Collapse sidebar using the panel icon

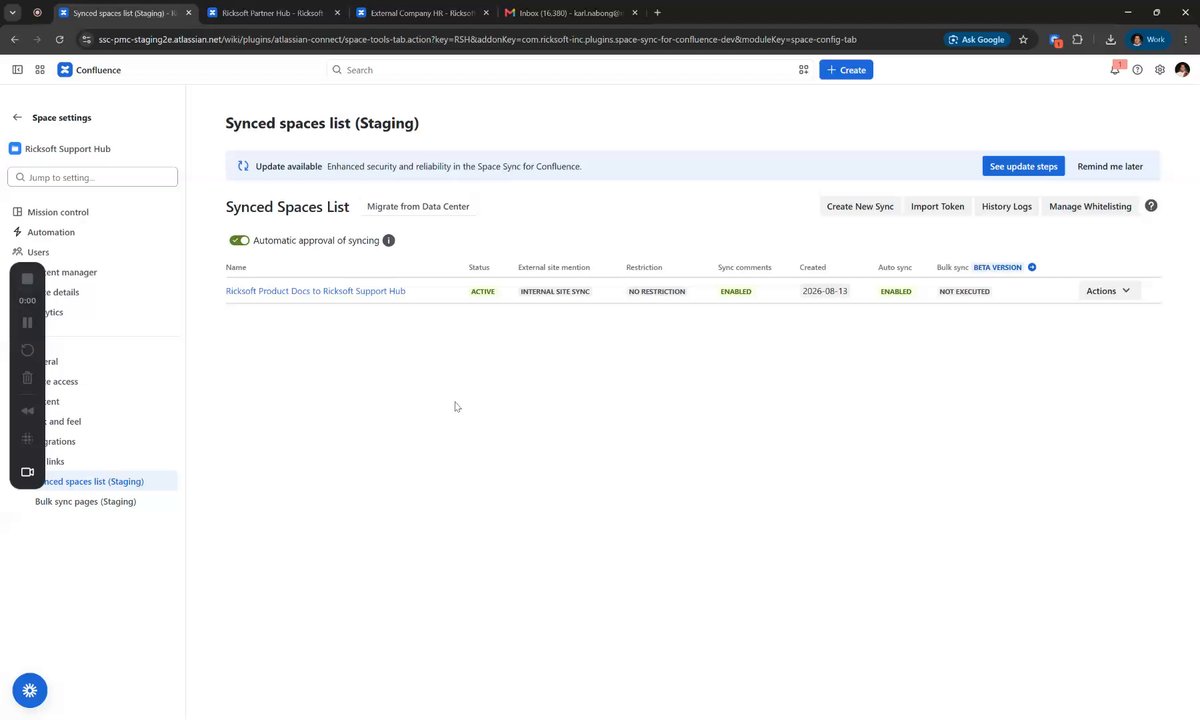[17, 70]
